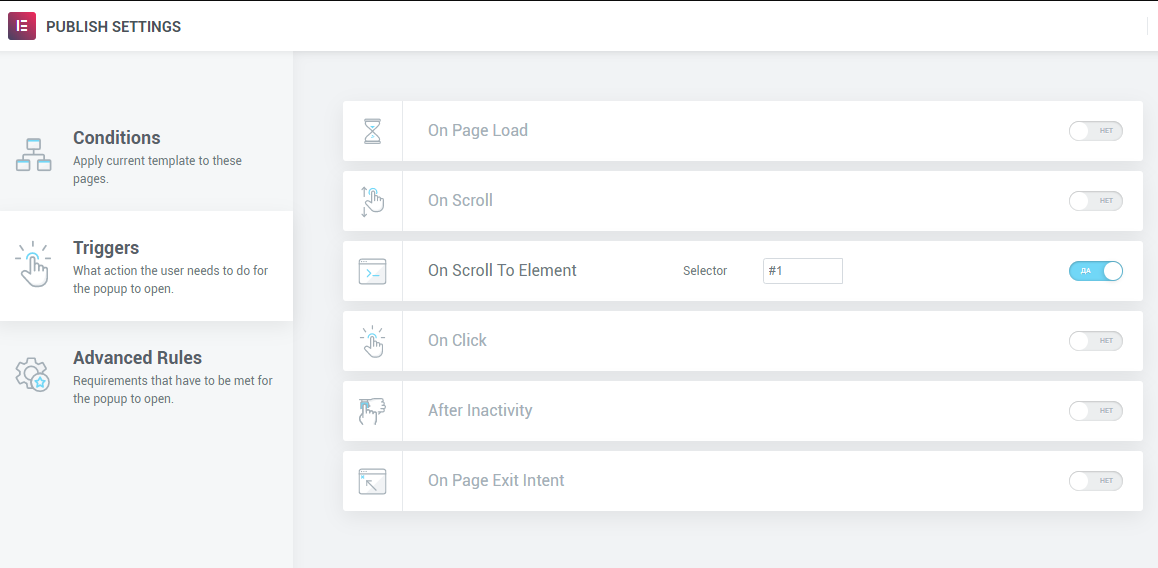Click the Advanced Rules gear icon
Screen dimensions: 1158x568
pyautogui.click(x=33, y=374)
